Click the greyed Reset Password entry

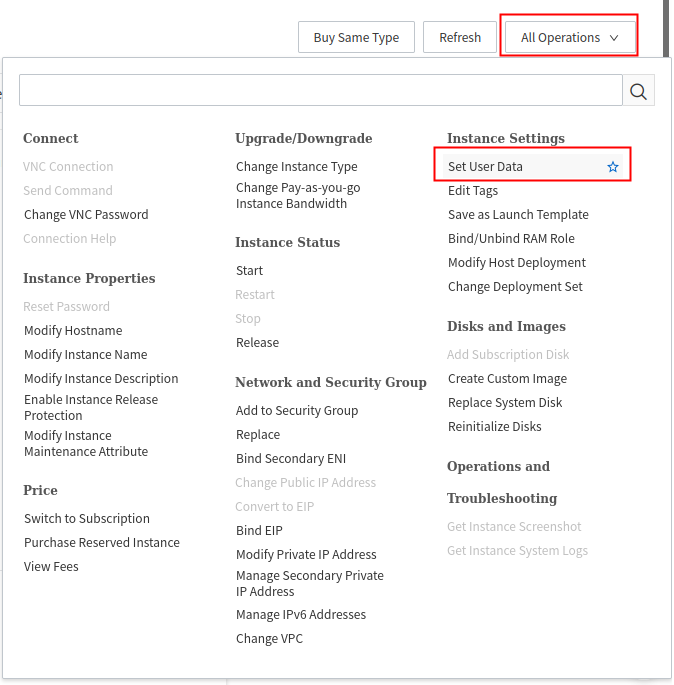click(66, 307)
